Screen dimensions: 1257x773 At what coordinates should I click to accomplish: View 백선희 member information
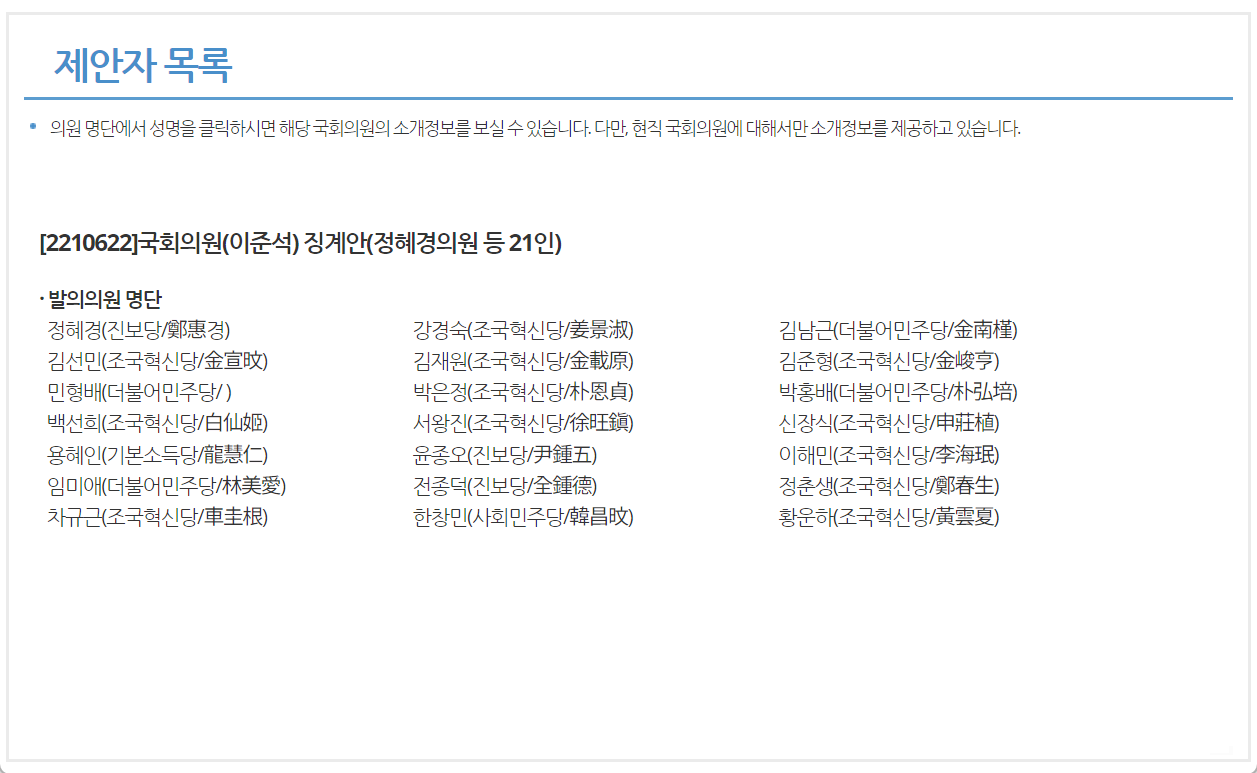[x=157, y=423]
